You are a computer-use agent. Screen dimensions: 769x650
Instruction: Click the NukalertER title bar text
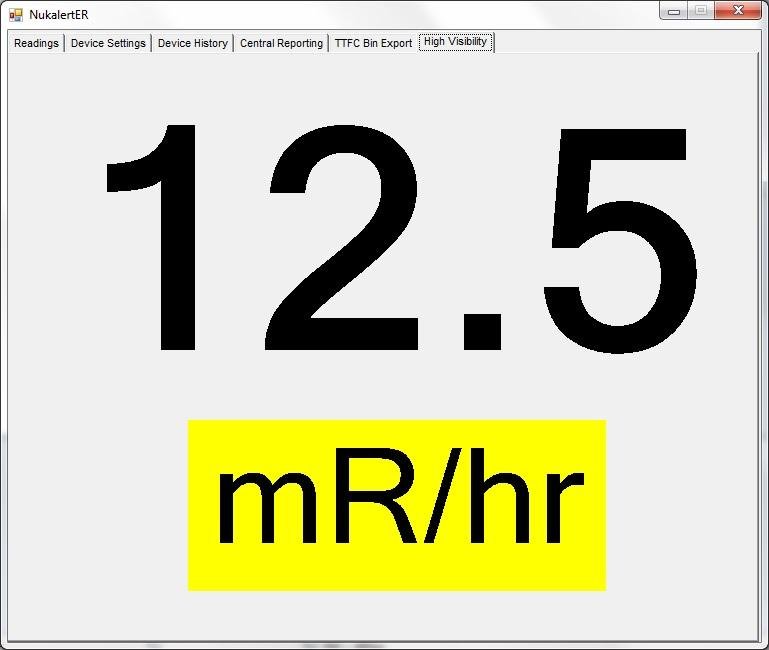click(x=59, y=14)
